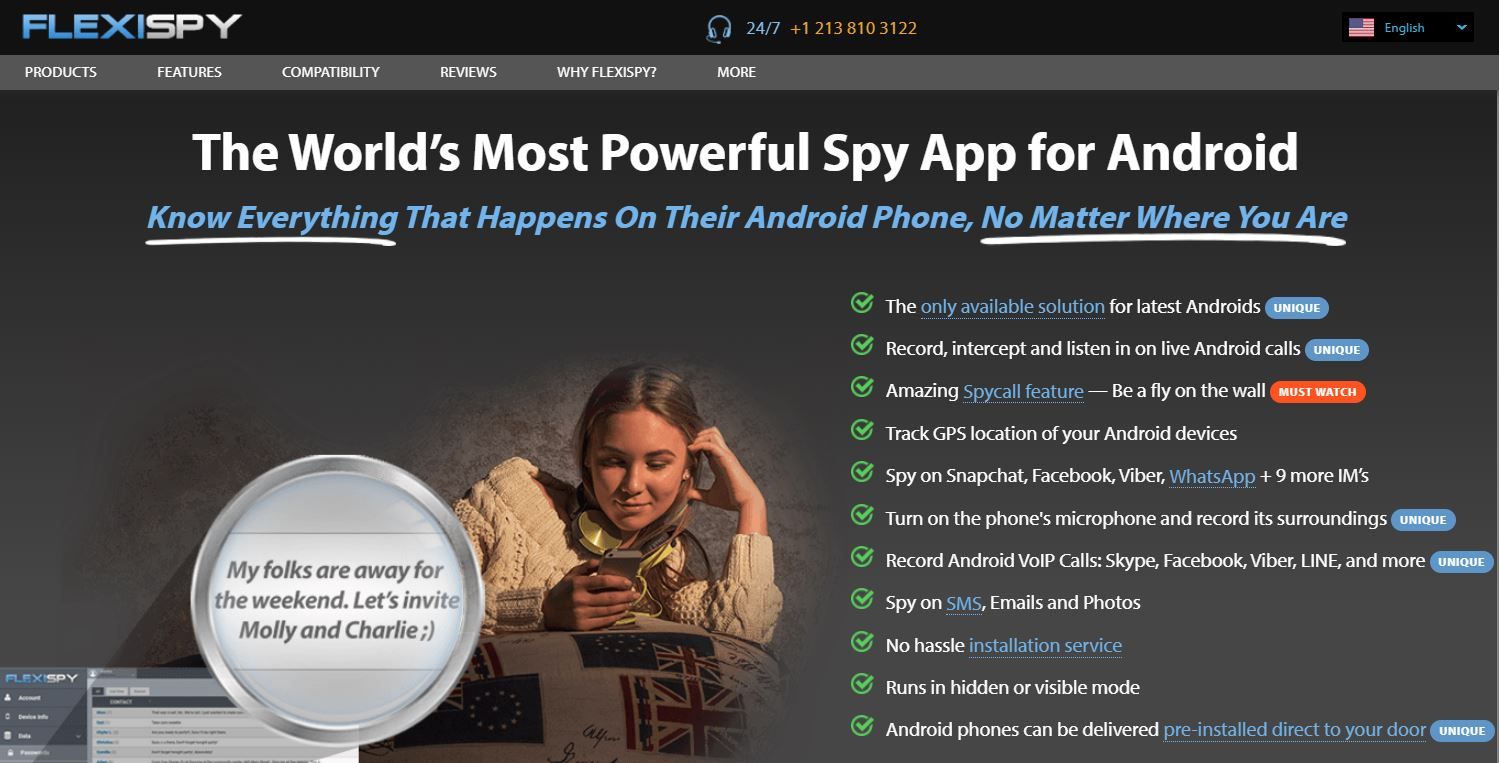This screenshot has height=763, width=1499.
Task: Open the FEATURES menu
Action: pyautogui.click(x=189, y=72)
